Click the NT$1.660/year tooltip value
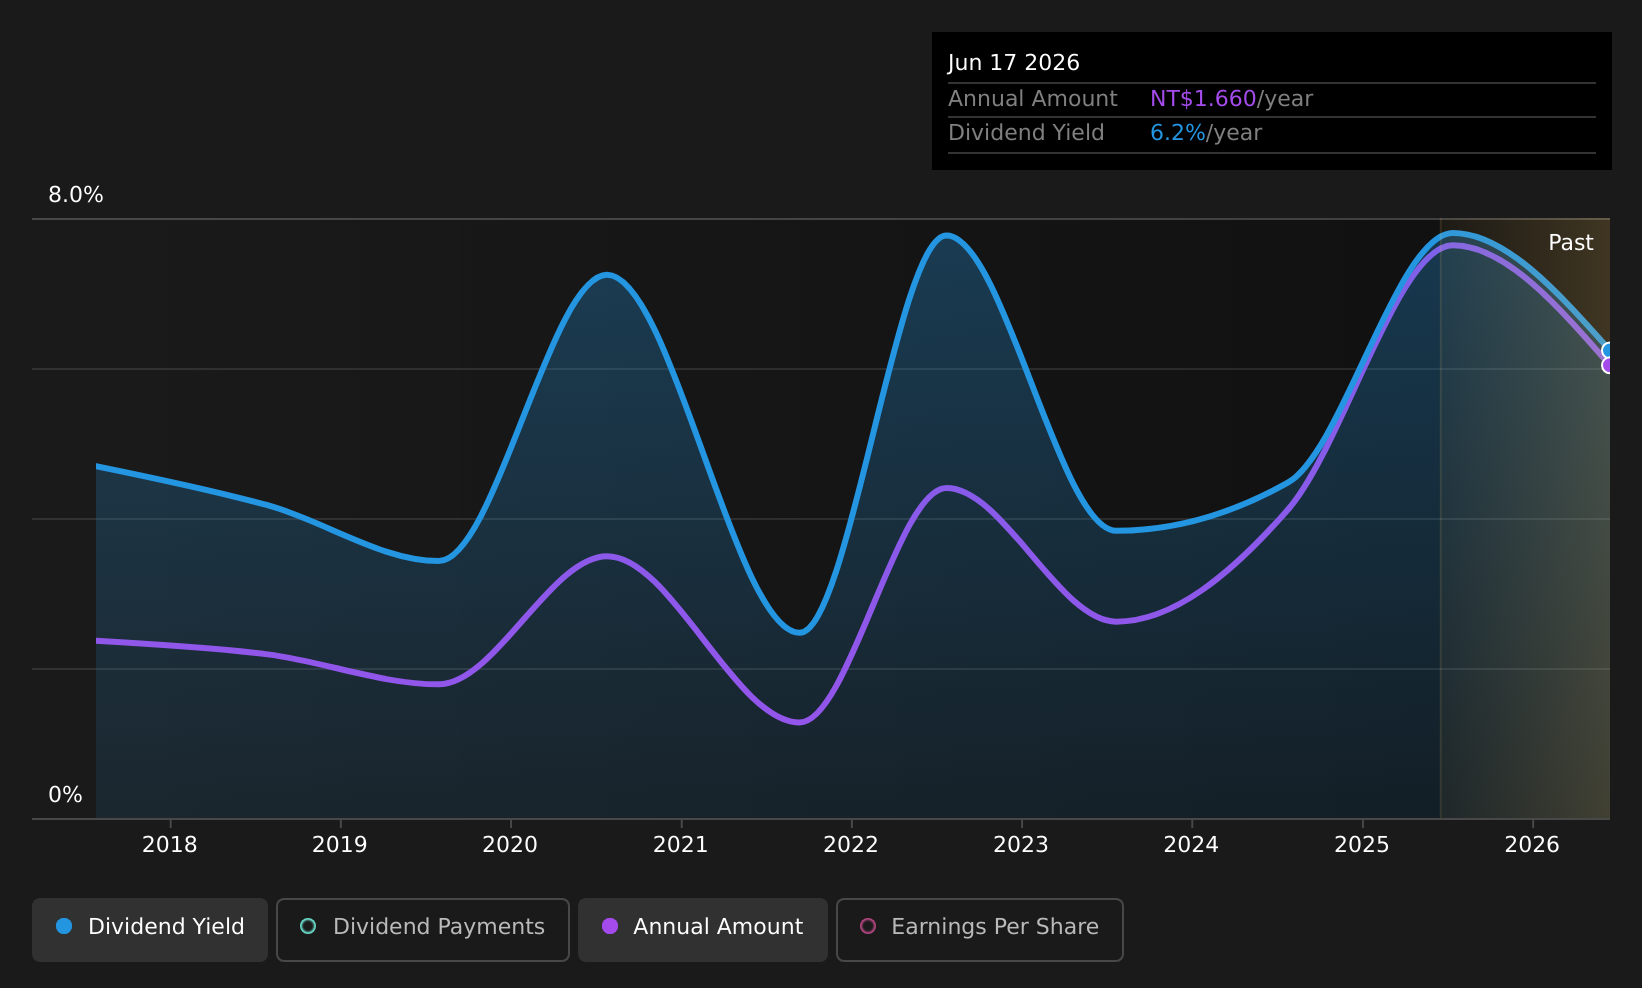The image size is (1642, 988). 1231,99
